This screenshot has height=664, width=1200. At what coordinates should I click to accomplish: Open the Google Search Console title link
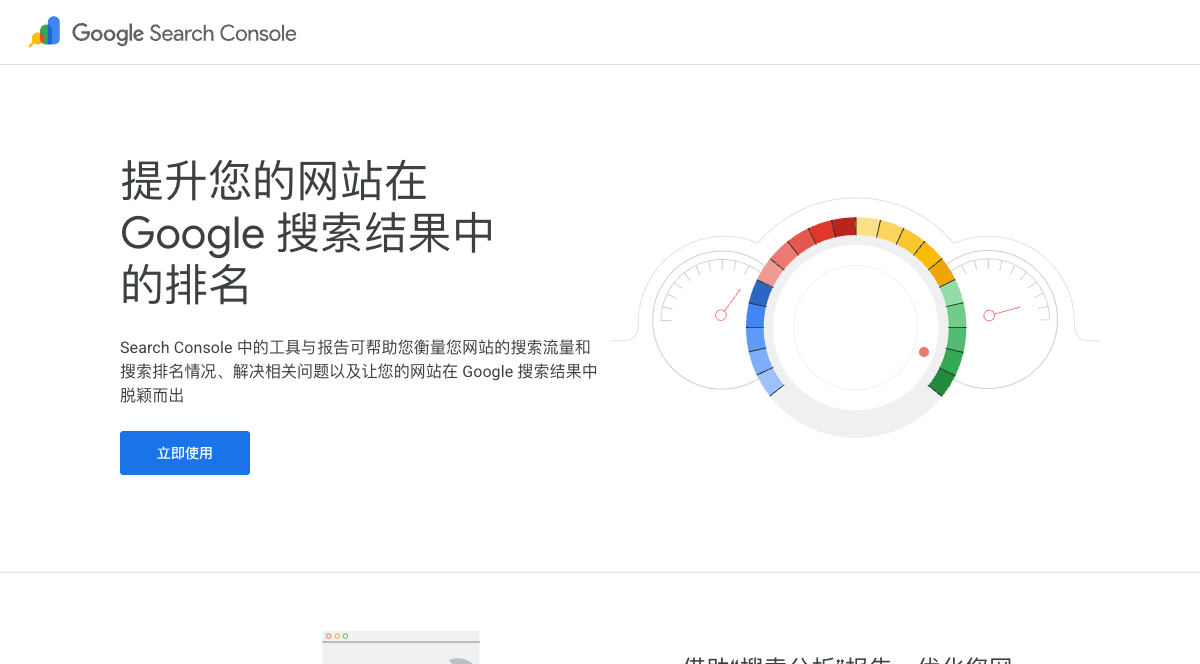click(184, 33)
